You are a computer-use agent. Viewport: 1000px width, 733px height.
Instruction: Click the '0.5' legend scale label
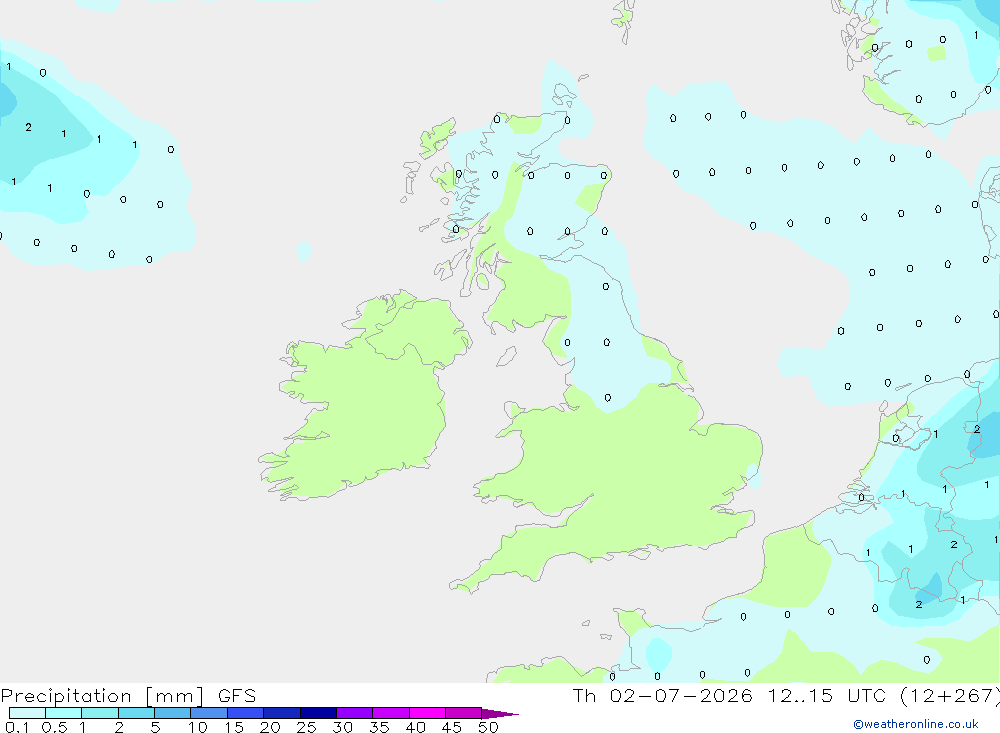click(x=54, y=727)
